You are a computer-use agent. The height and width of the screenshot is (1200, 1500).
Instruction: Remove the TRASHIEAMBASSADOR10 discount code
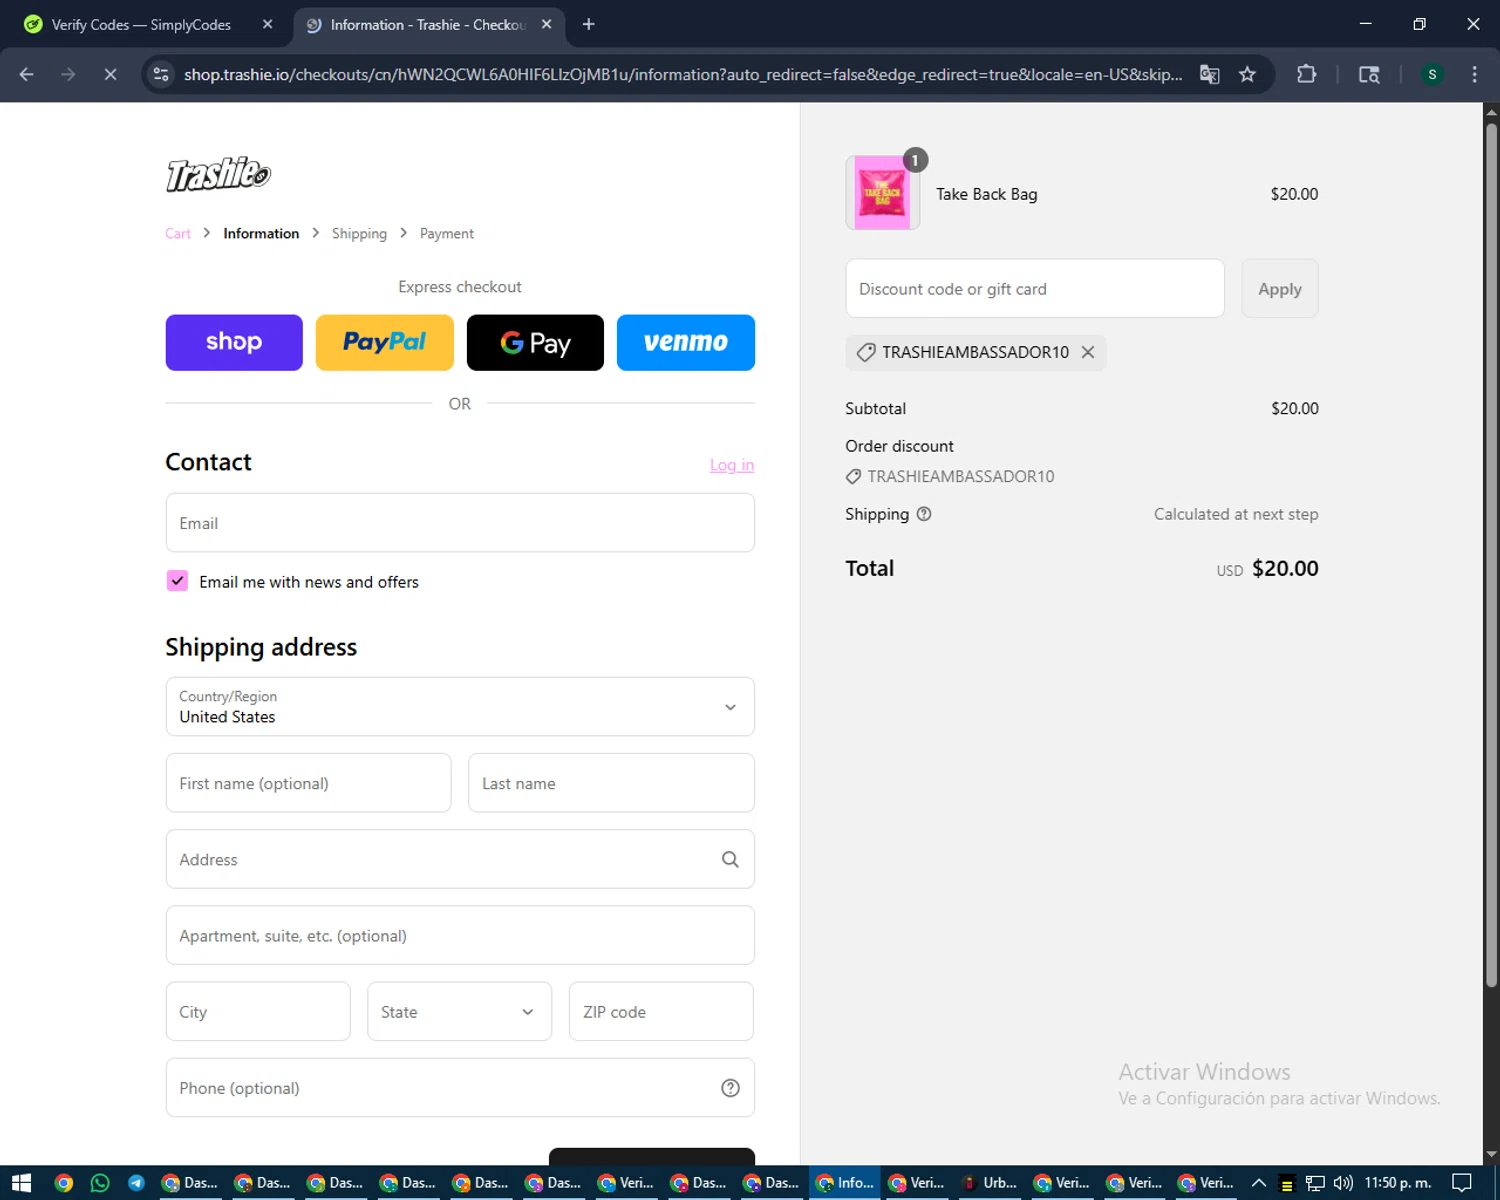coord(1088,352)
